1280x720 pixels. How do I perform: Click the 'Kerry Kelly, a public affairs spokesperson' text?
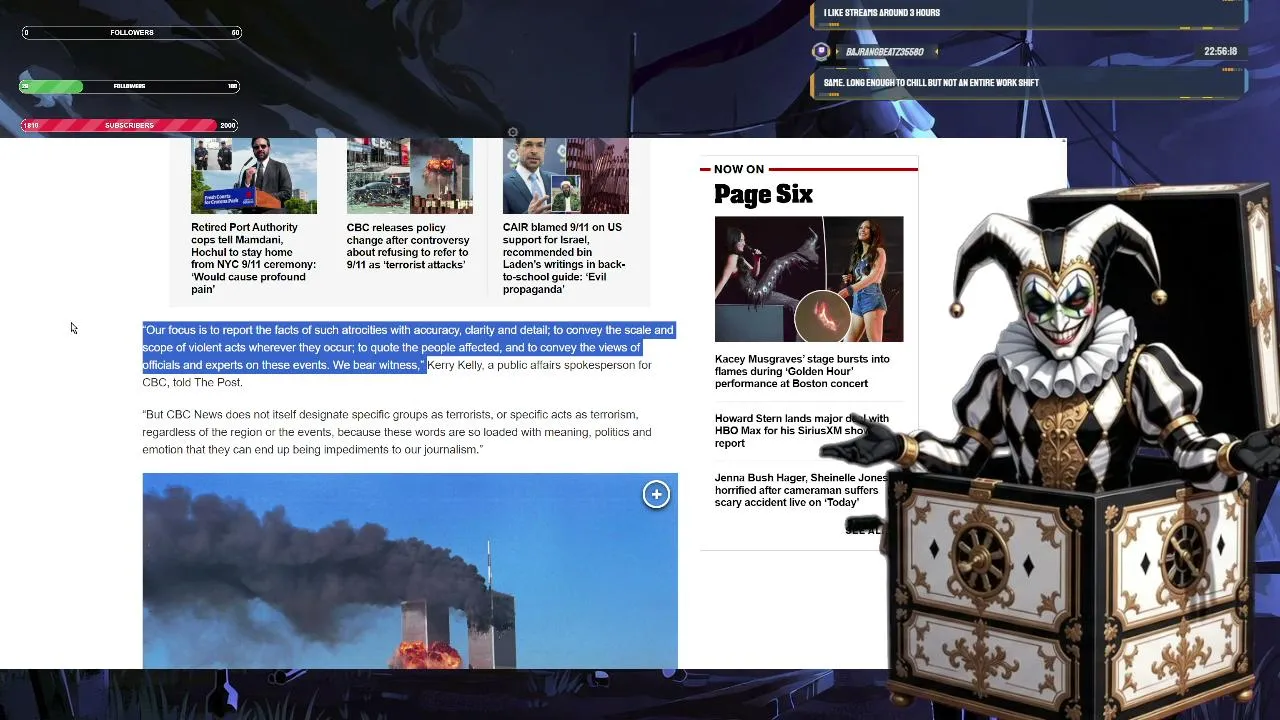[539, 365]
